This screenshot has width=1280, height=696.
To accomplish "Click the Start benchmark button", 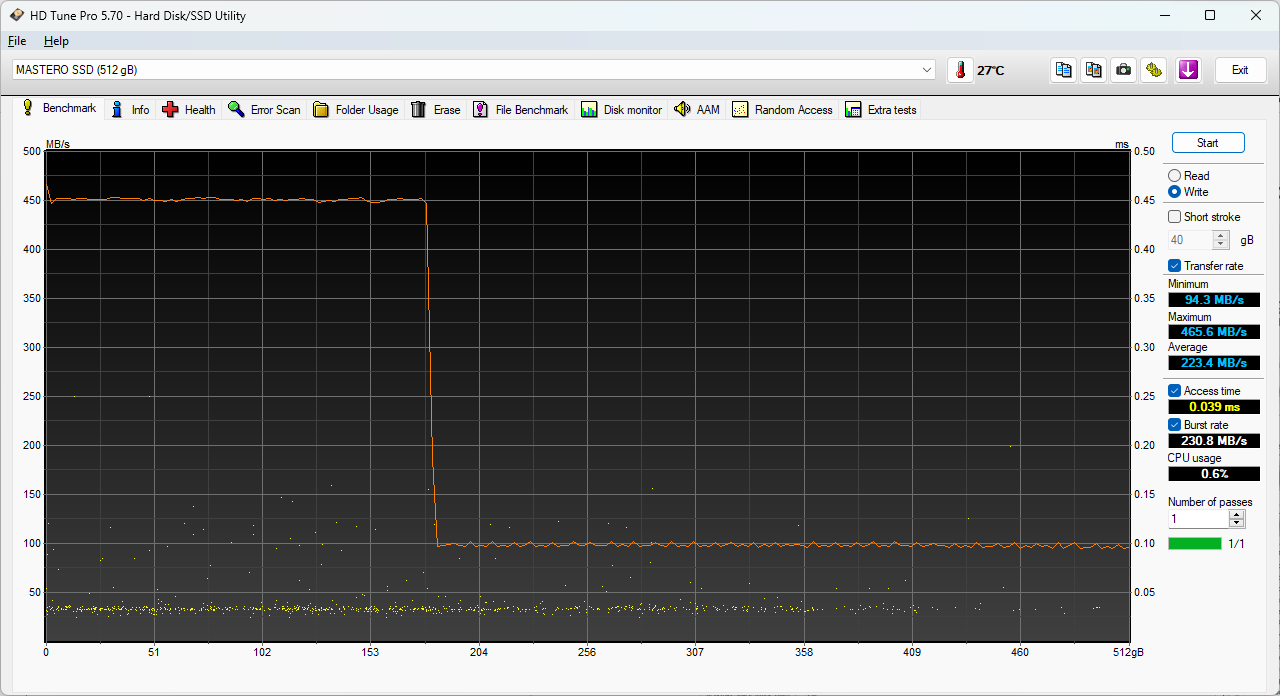I will click(1208, 143).
